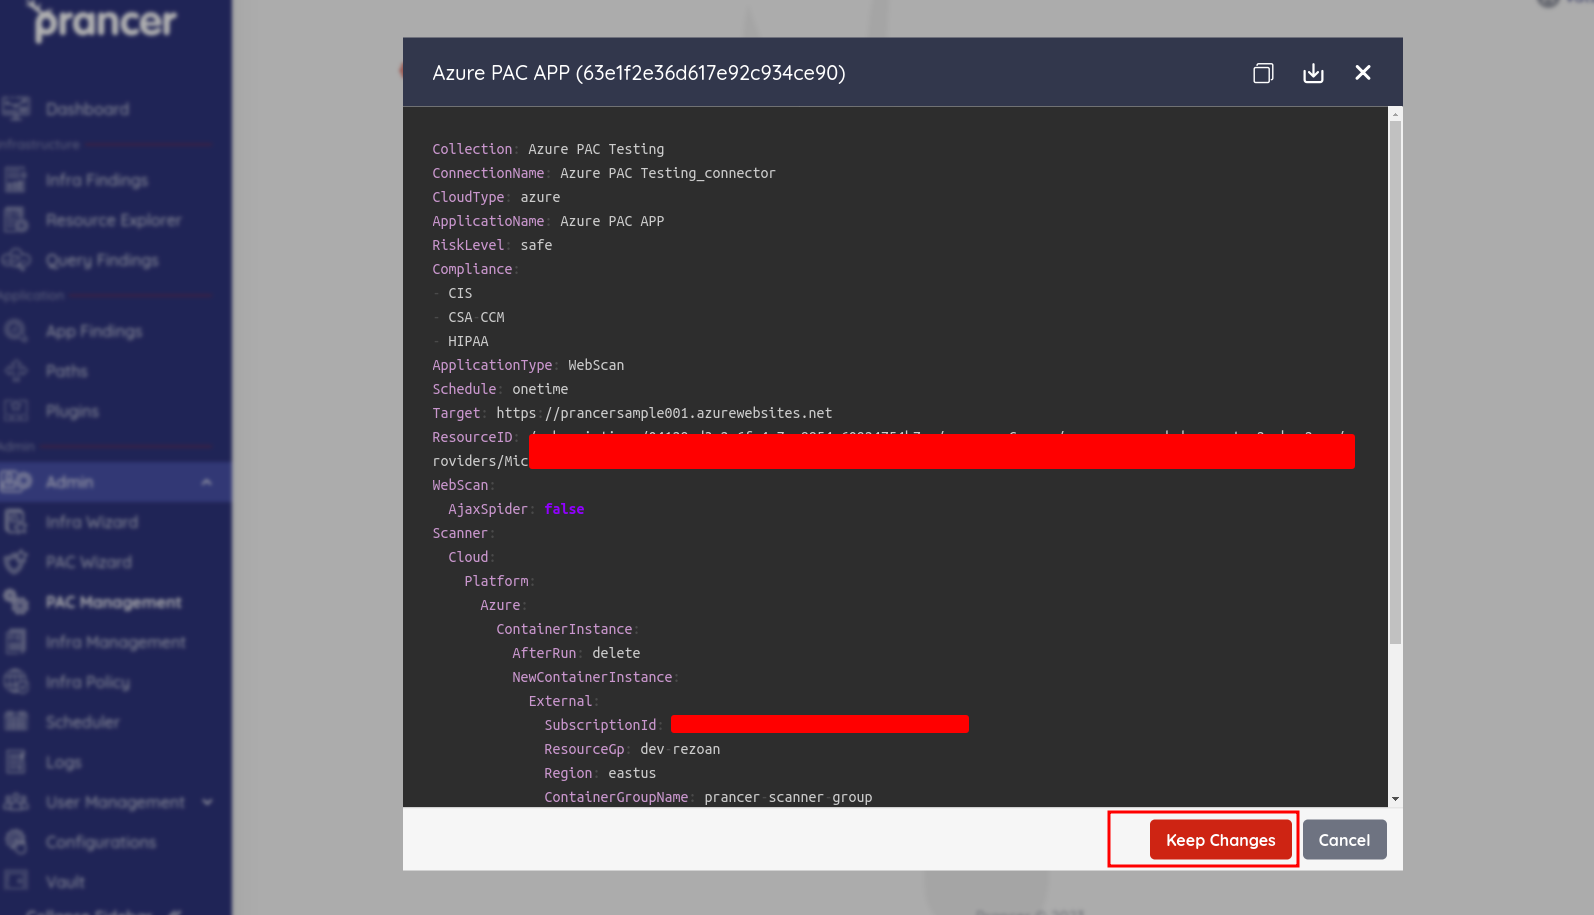Click 'Azure PAC Testing_connector' connection value
Viewport: 1594px width, 915px height.
tap(668, 173)
